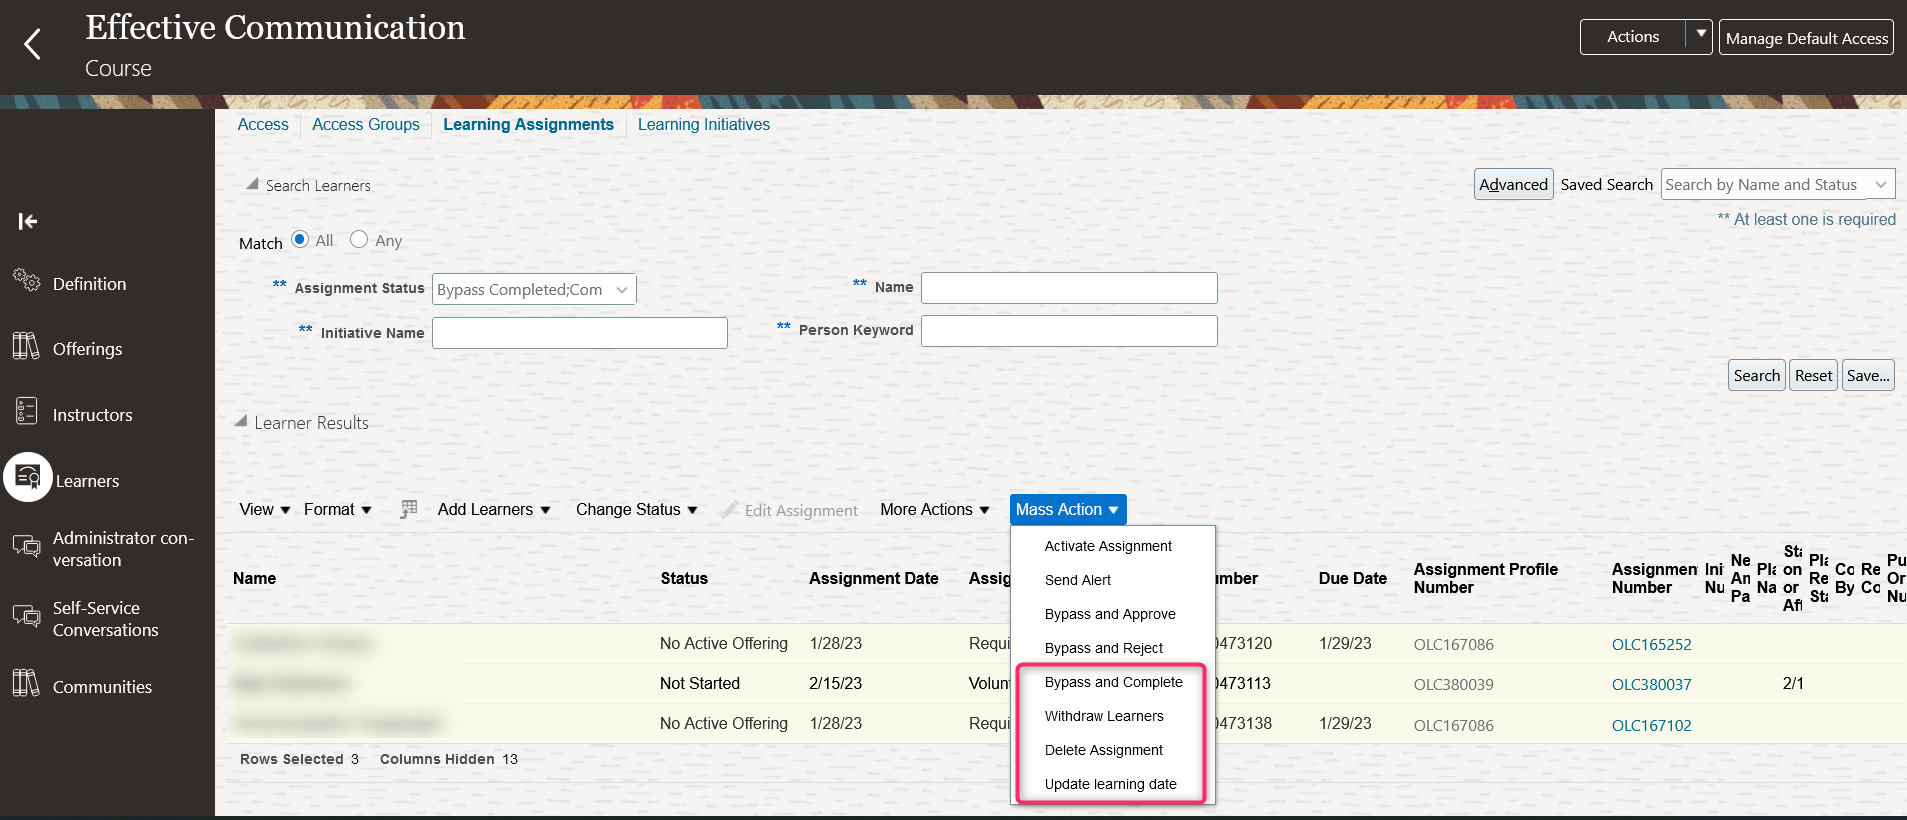Expand the Add Learners dropdown
The width and height of the screenshot is (1907, 820).
(x=494, y=509)
